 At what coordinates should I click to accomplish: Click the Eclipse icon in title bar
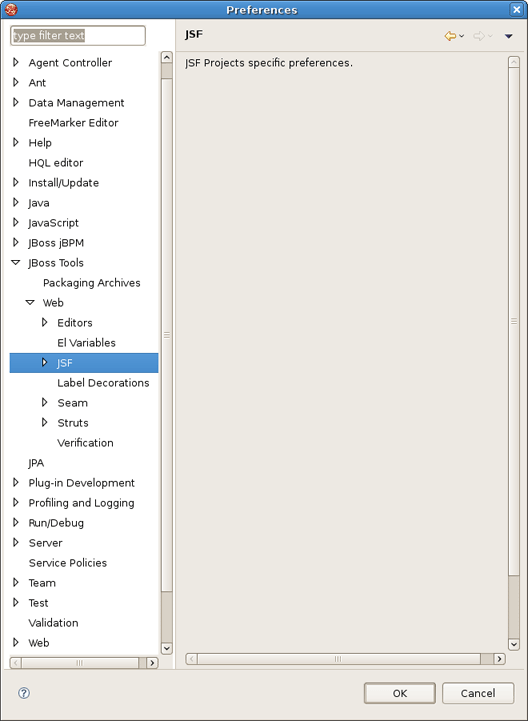click(11, 9)
